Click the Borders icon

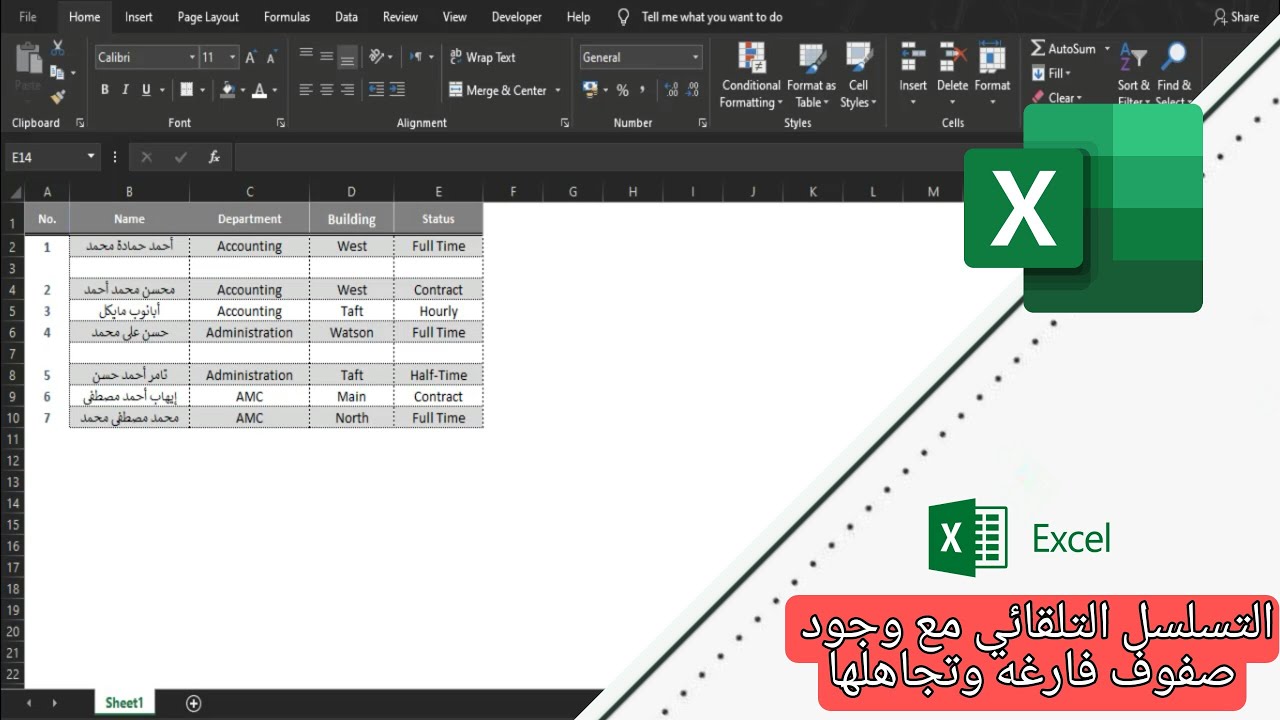pyautogui.click(x=186, y=90)
